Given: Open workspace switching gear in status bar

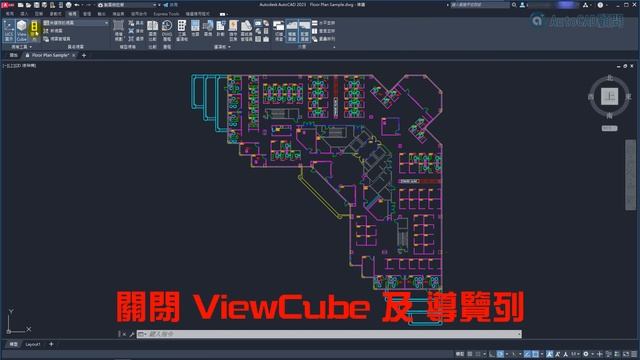Looking at the screenshot, I should tap(586, 354).
